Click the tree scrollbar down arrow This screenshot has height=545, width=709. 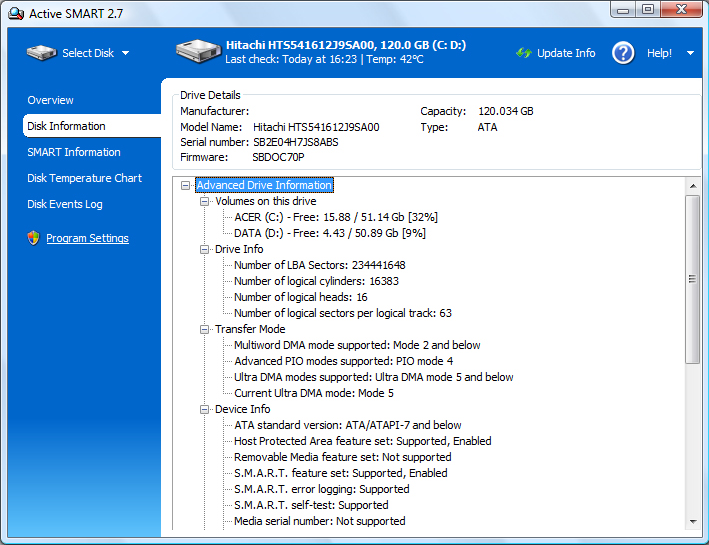coord(692,522)
